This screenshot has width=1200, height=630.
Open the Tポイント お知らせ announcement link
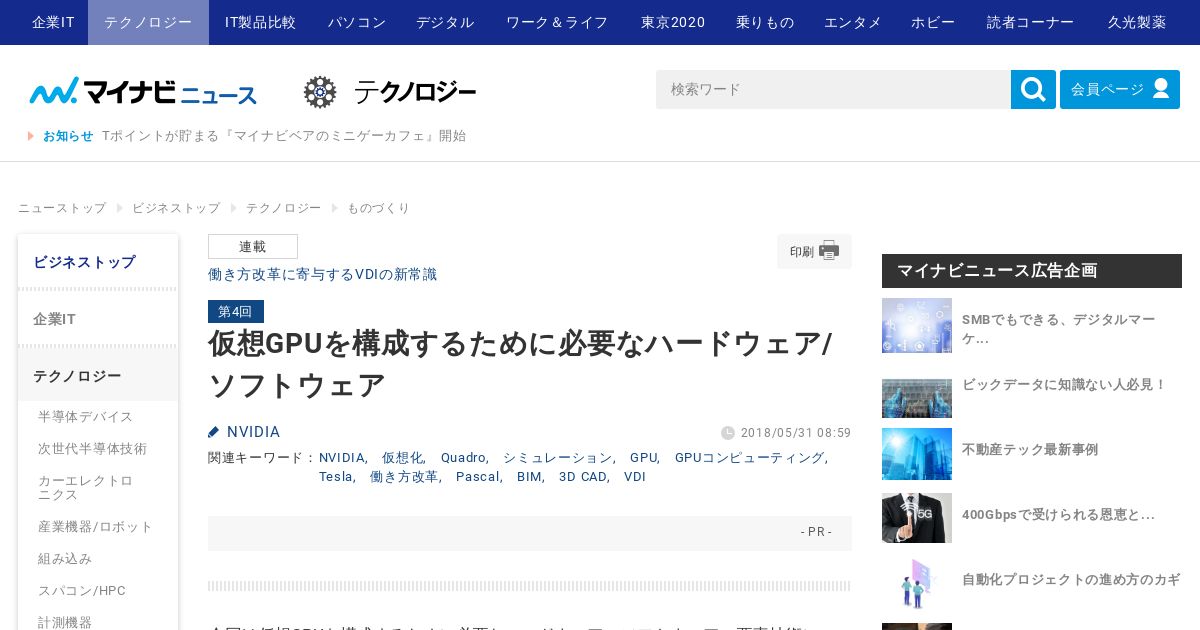(x=284, y=136)
